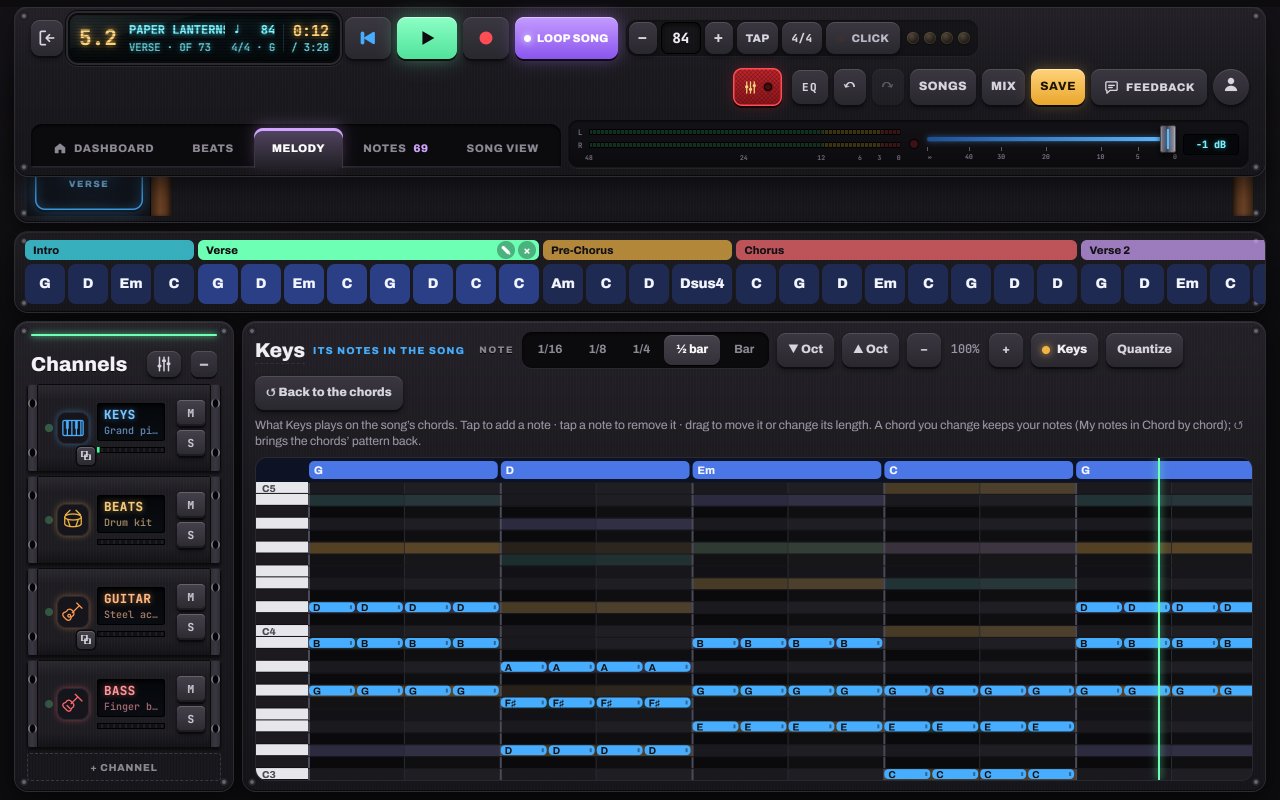Select the Bass channel instrument icon
The width and height of the screenshot is (1280, 800).
(x=73, y=704)
